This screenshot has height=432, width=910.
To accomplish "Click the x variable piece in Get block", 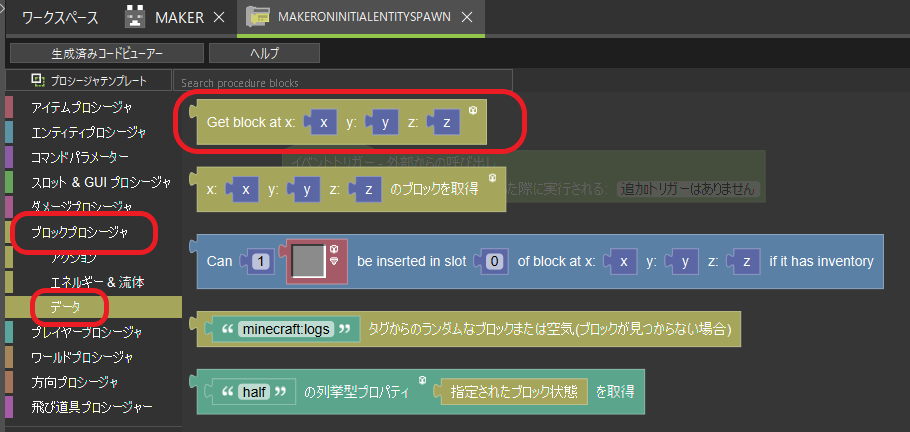I will pos(322,122).
